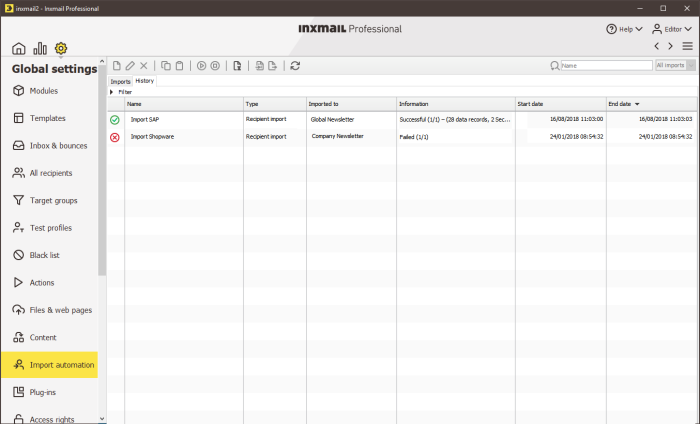Click the Successful (1/1) information cell
This screenshot has width=700, height=424.
pos(455,120)
